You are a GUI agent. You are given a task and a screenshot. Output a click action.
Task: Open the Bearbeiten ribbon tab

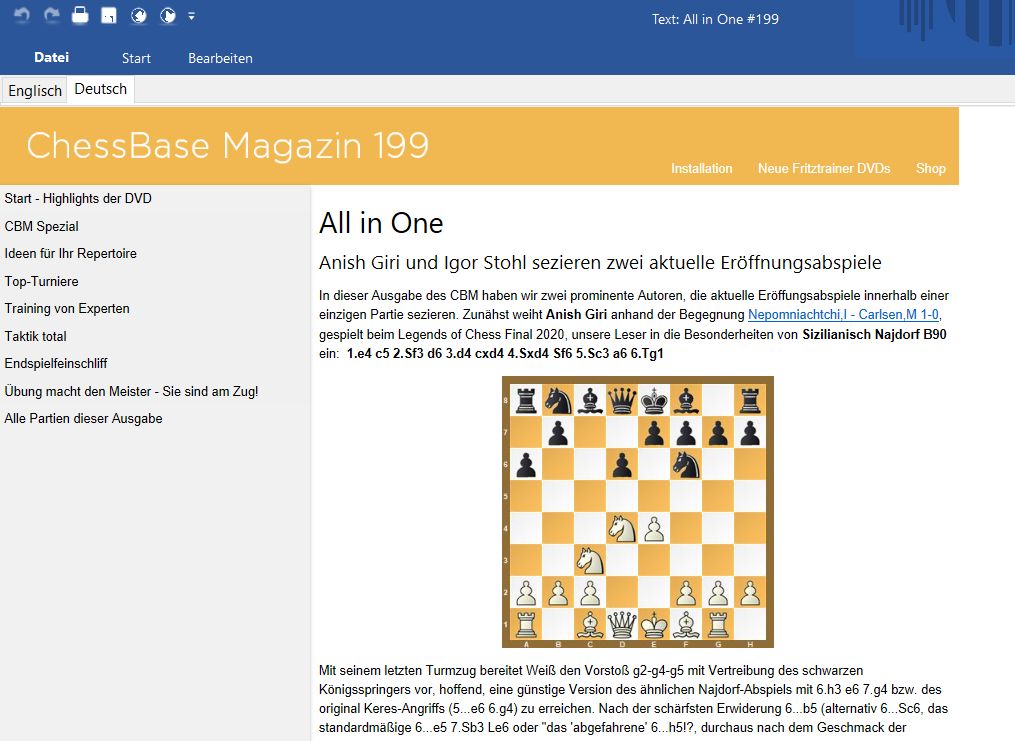(220, 58)
